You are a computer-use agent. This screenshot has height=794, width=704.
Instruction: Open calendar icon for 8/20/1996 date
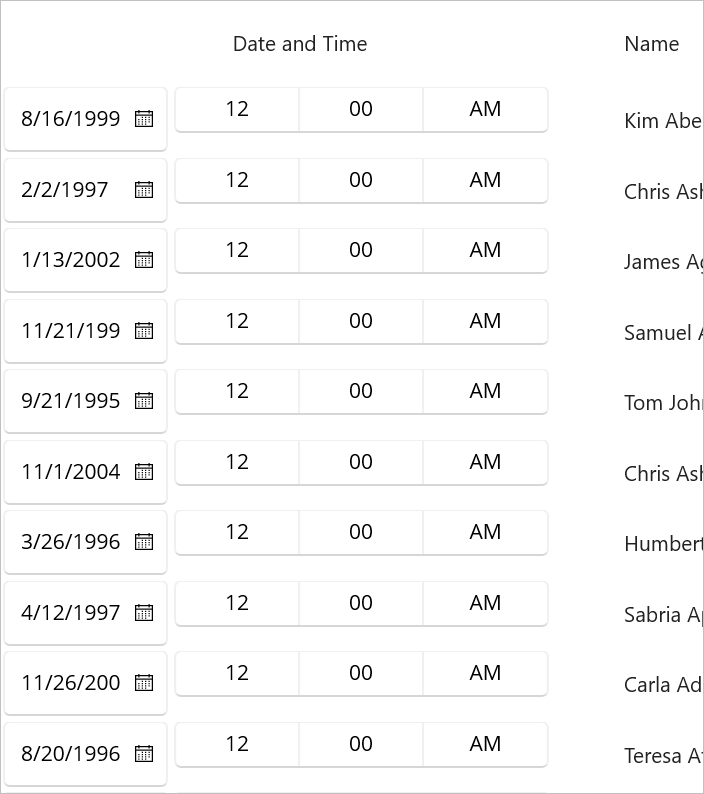144,753
